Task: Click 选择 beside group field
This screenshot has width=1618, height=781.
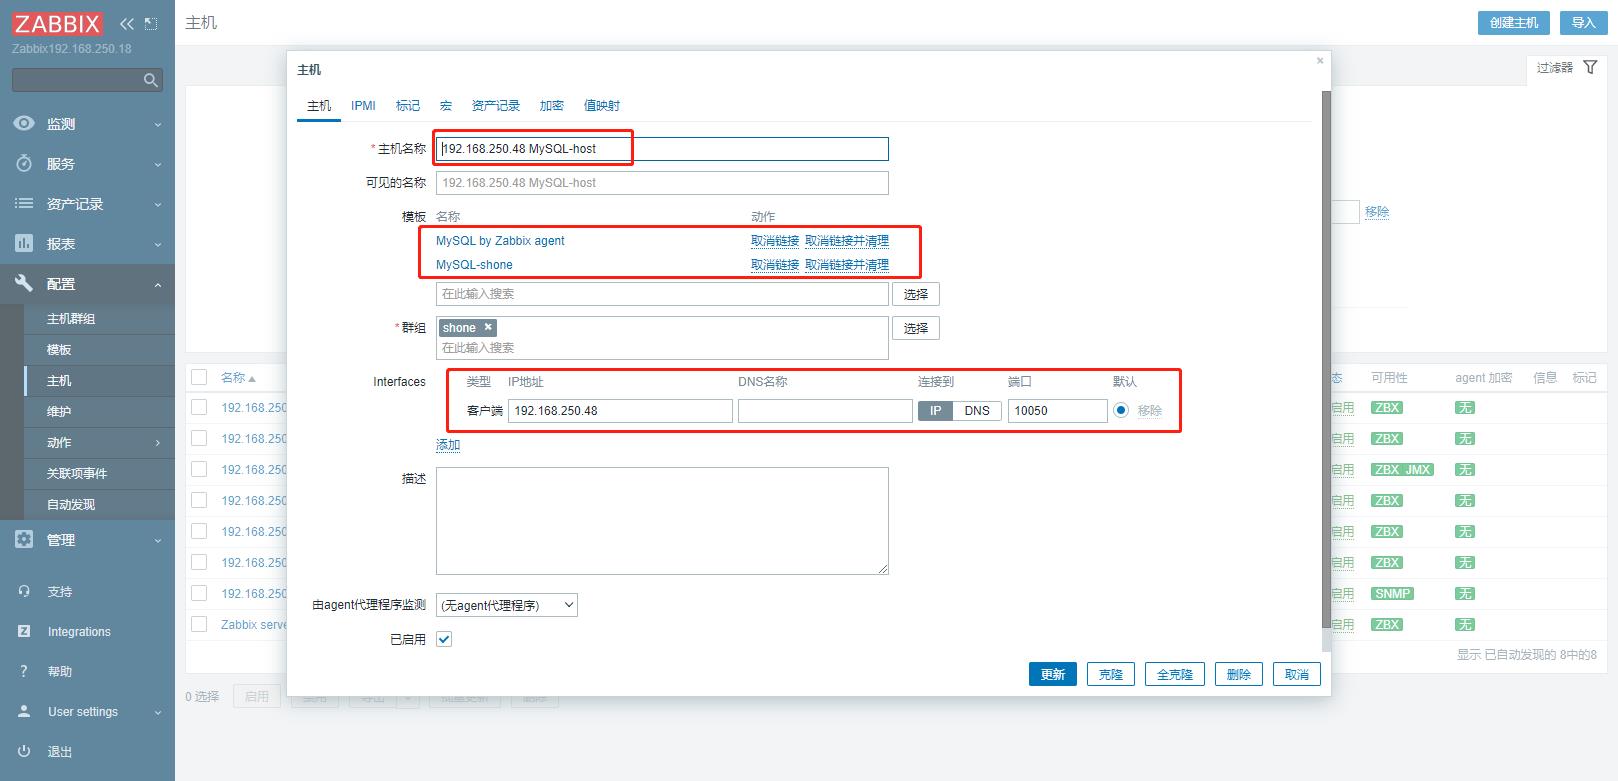Action: (x=916, y=328)
